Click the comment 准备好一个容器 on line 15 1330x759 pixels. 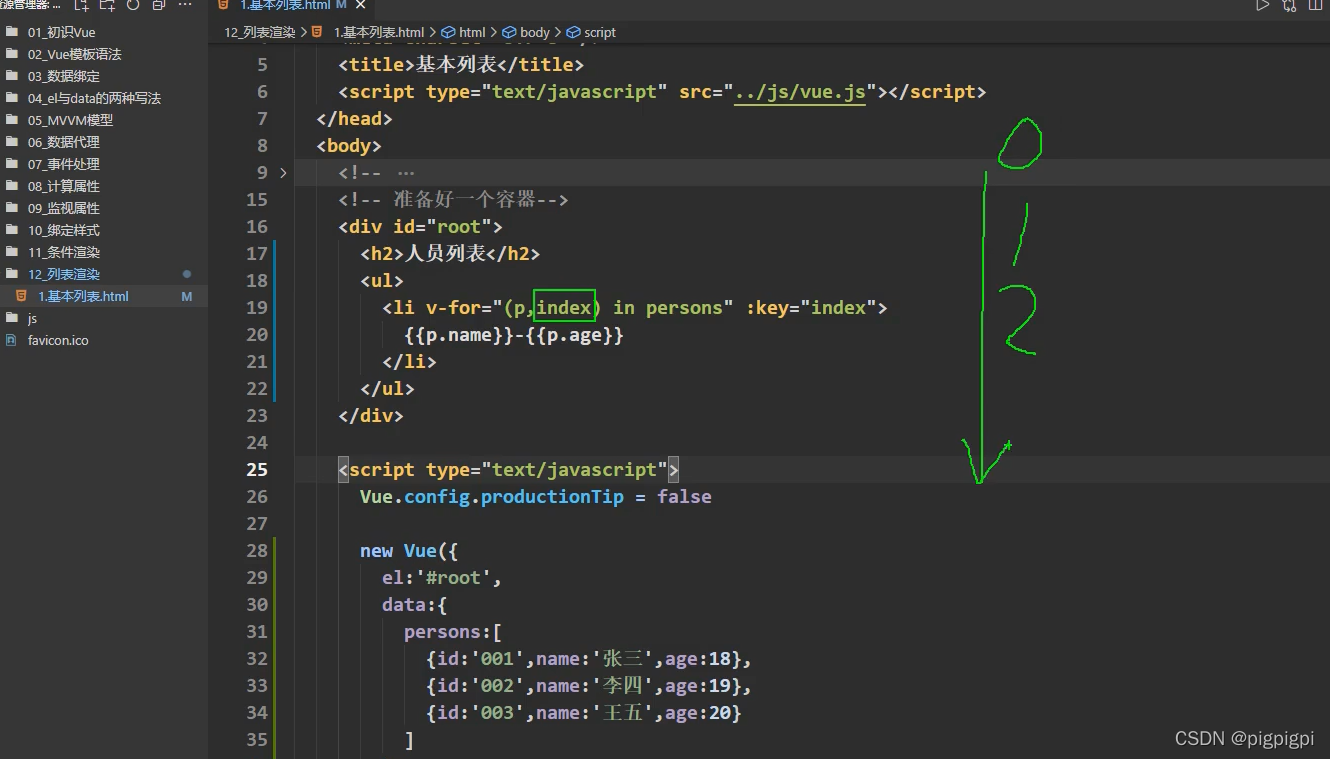point(464,200)
